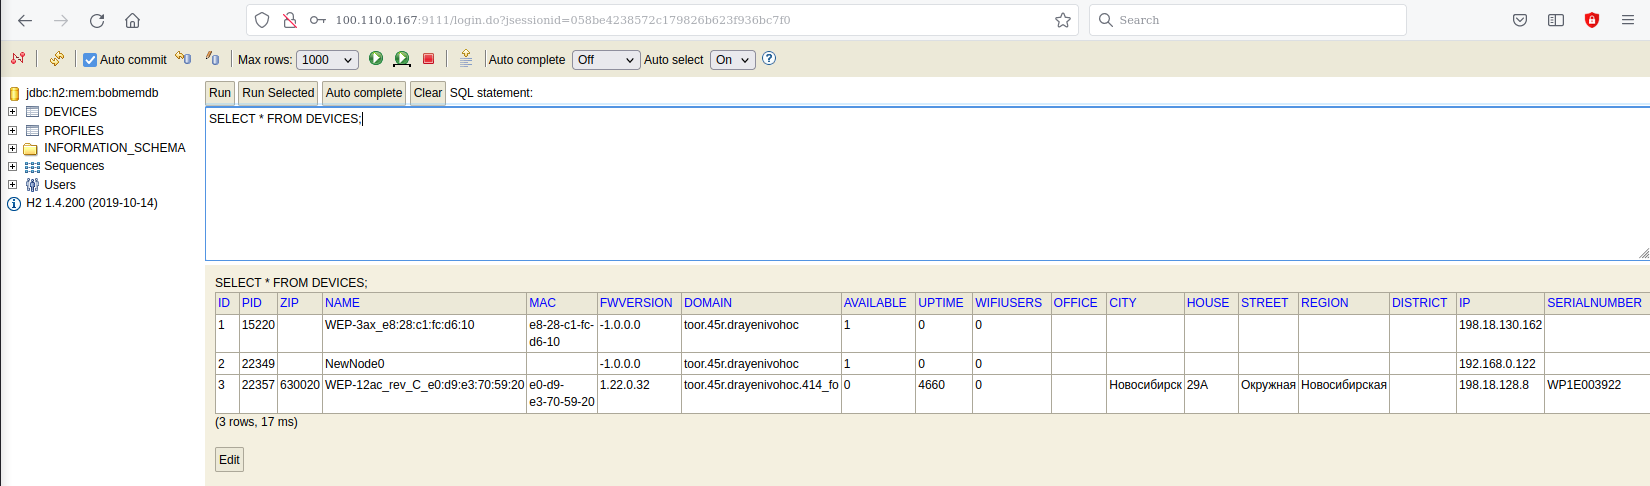The image size is (1650, 486).
Task: Select INFORMATION_SCHEMA label in tree
Action: pos(115,148)
